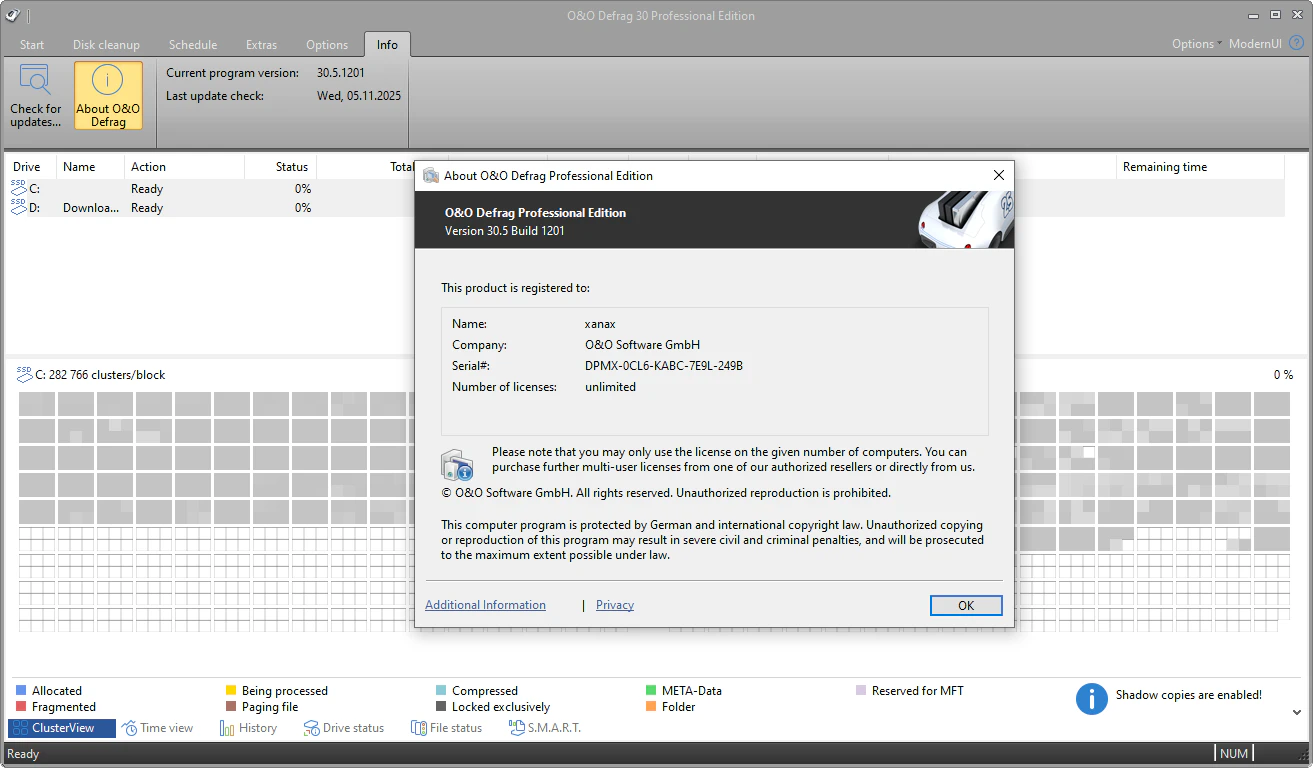Click the ModernUI button
1313x768 pixels.
(1255, 44)
